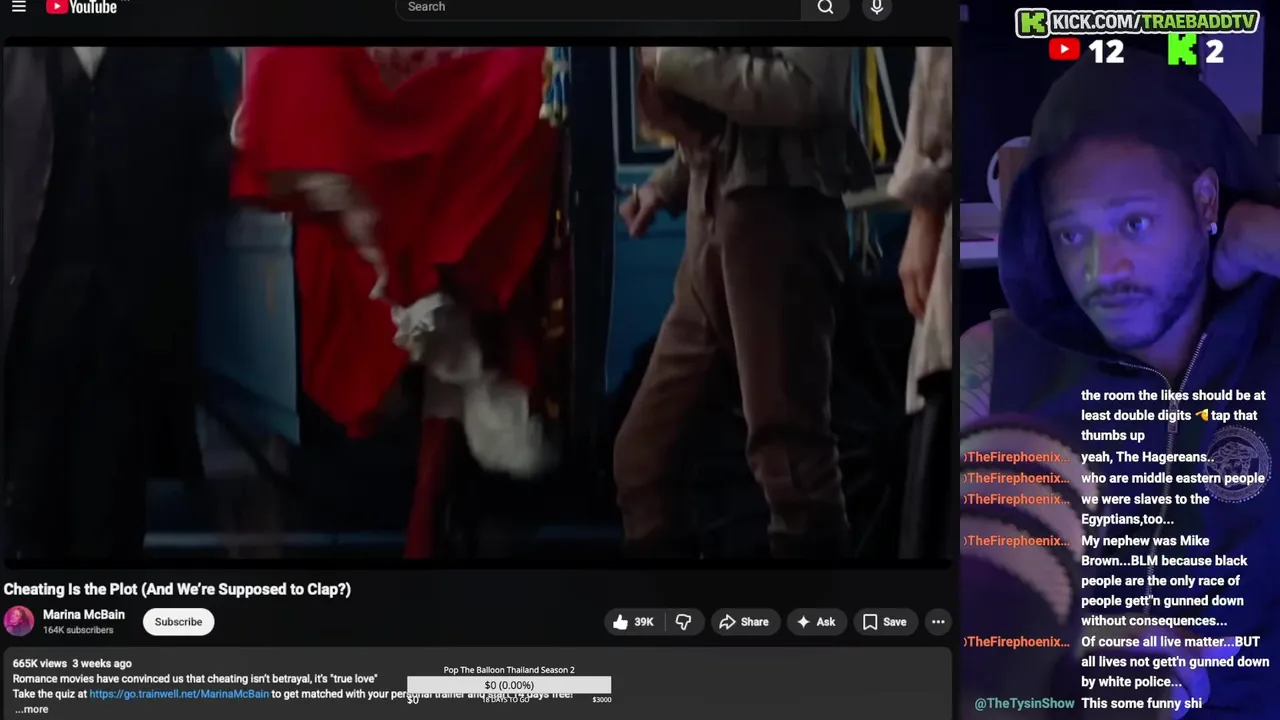Expand description with ...more
The width and height of the screenshot is (1280, 720).
click(x=31, y=709)
